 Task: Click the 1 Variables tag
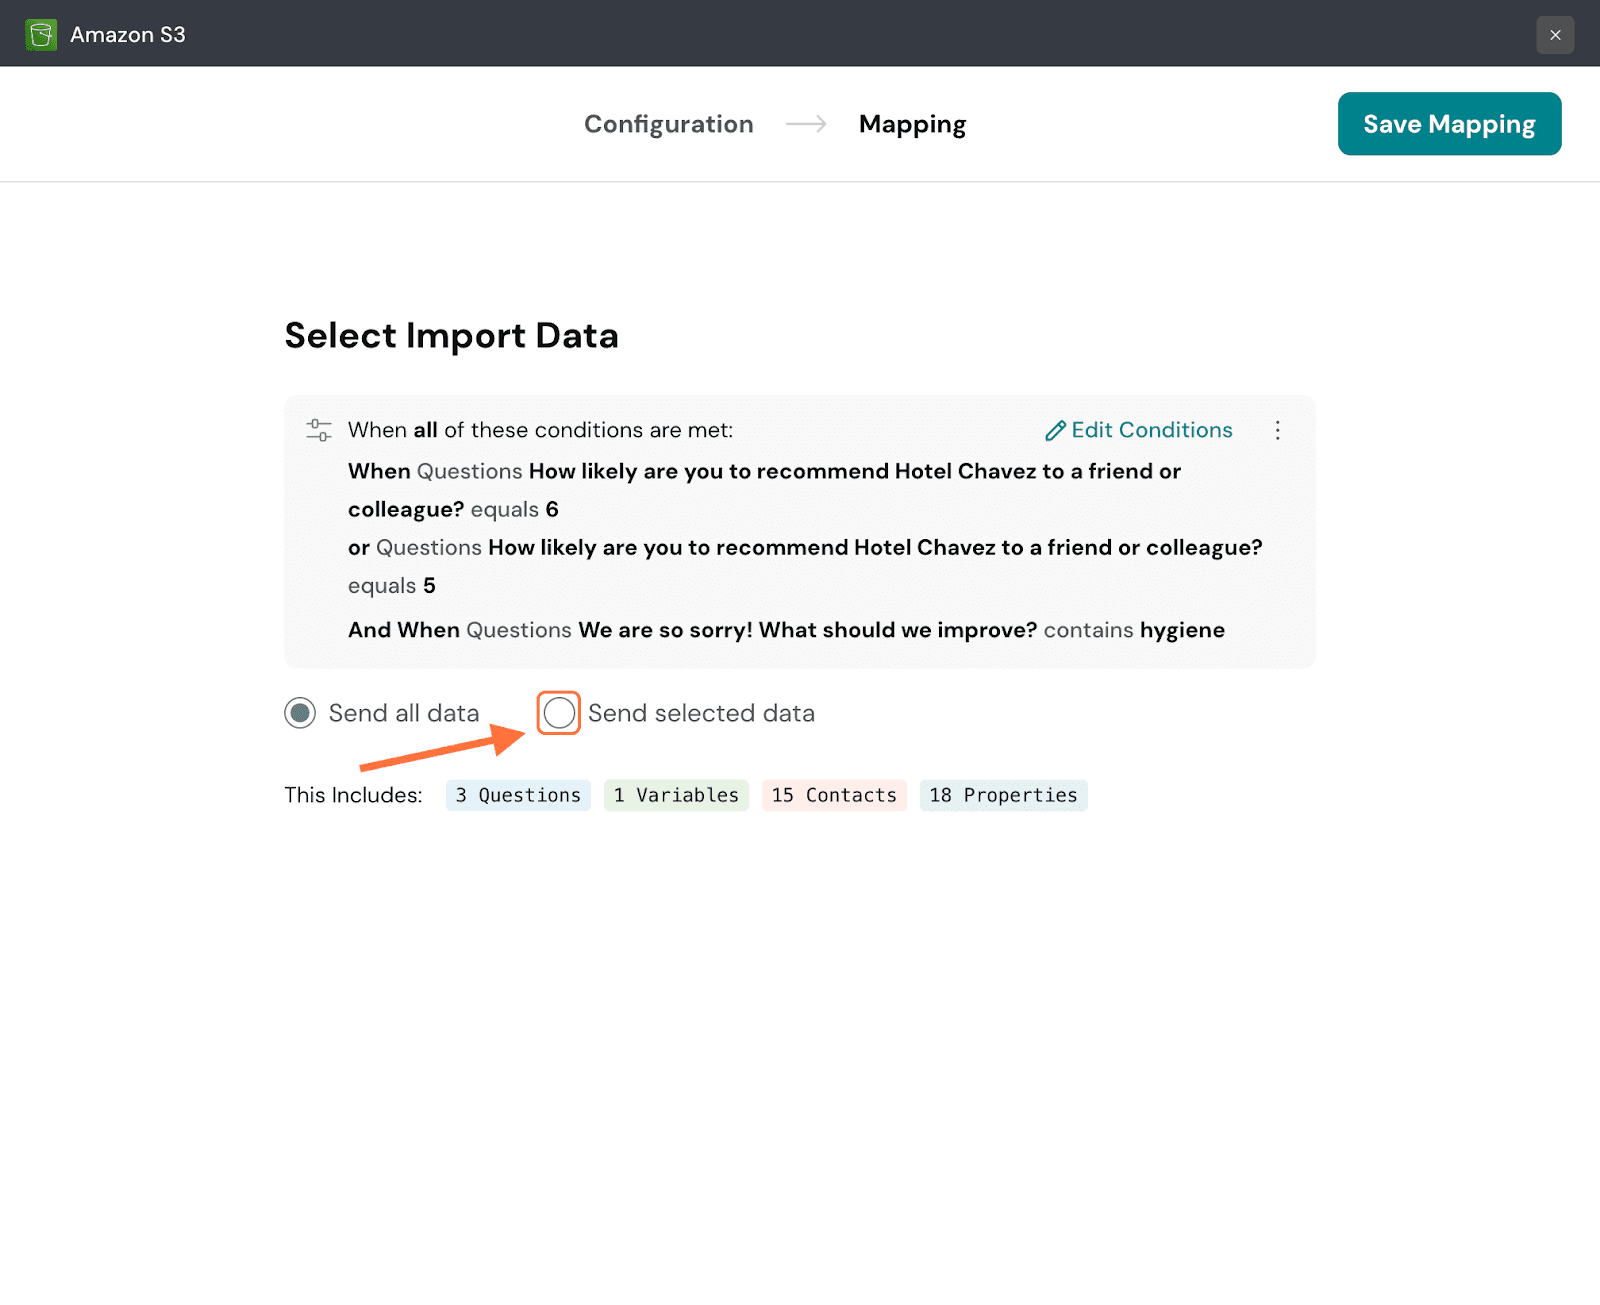click(676, 795)
